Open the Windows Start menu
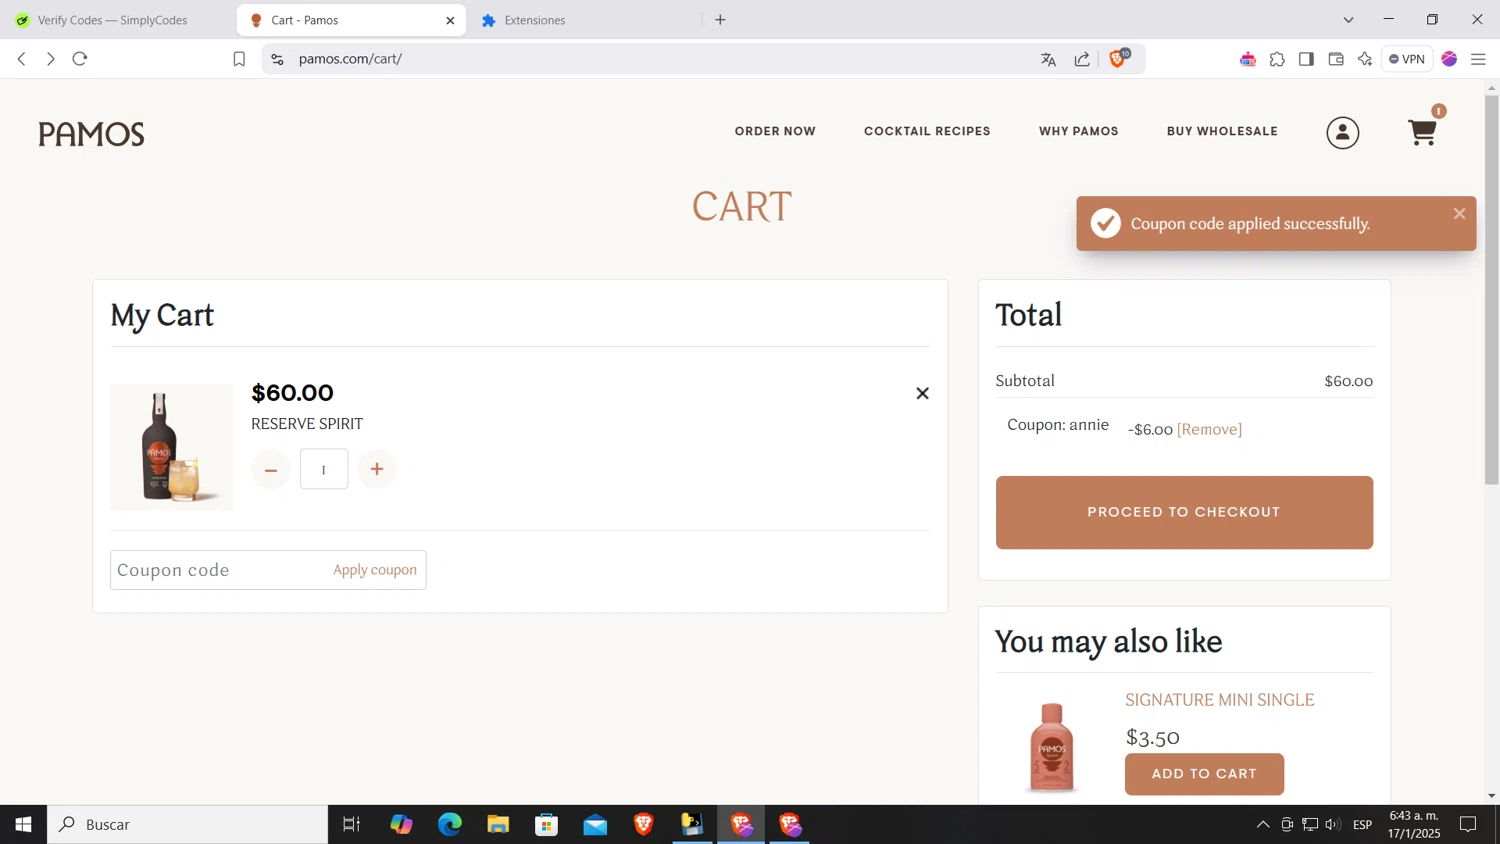 pos(23,824)
